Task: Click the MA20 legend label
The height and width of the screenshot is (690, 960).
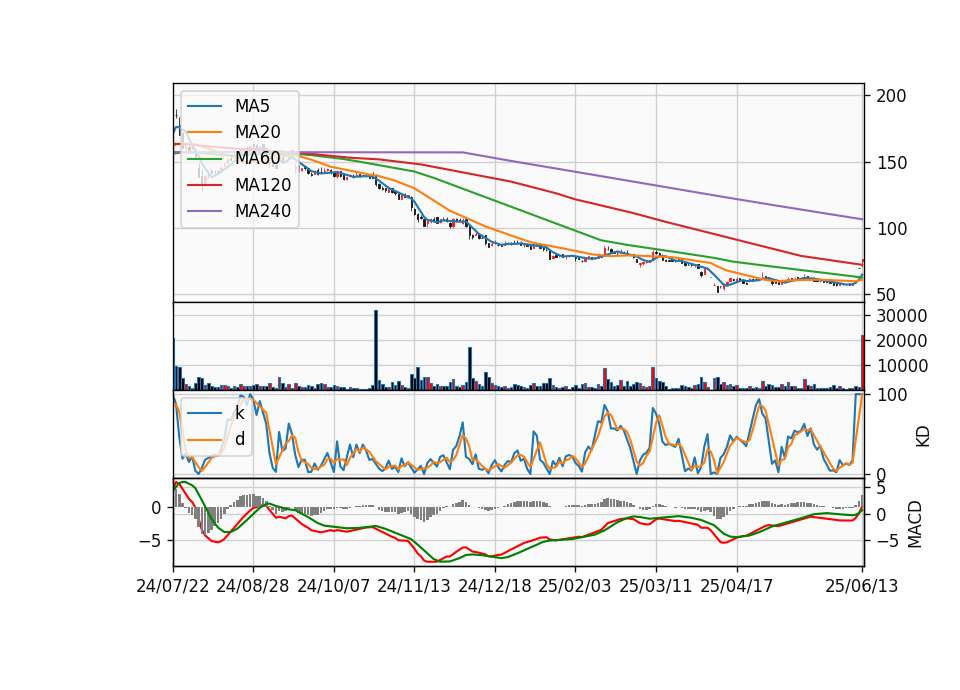Action: tap(257, 132)
